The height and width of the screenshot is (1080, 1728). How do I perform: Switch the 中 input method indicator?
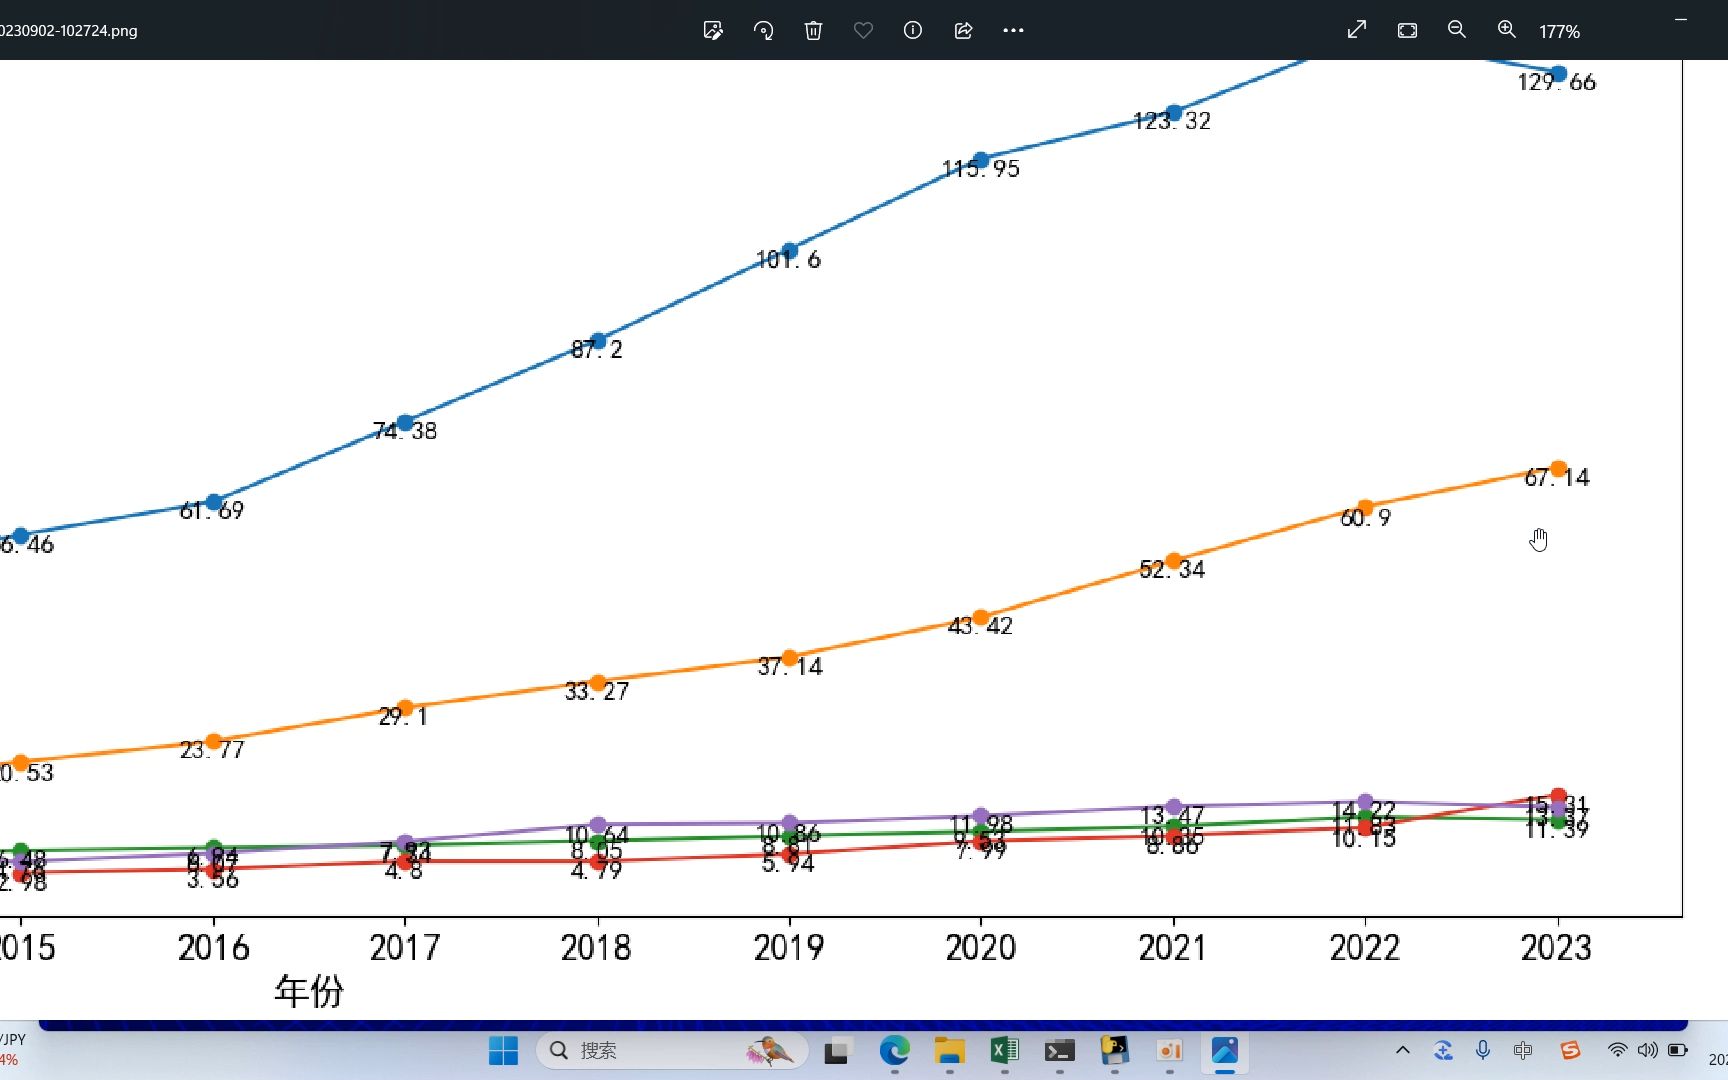click(1523, 1050)
